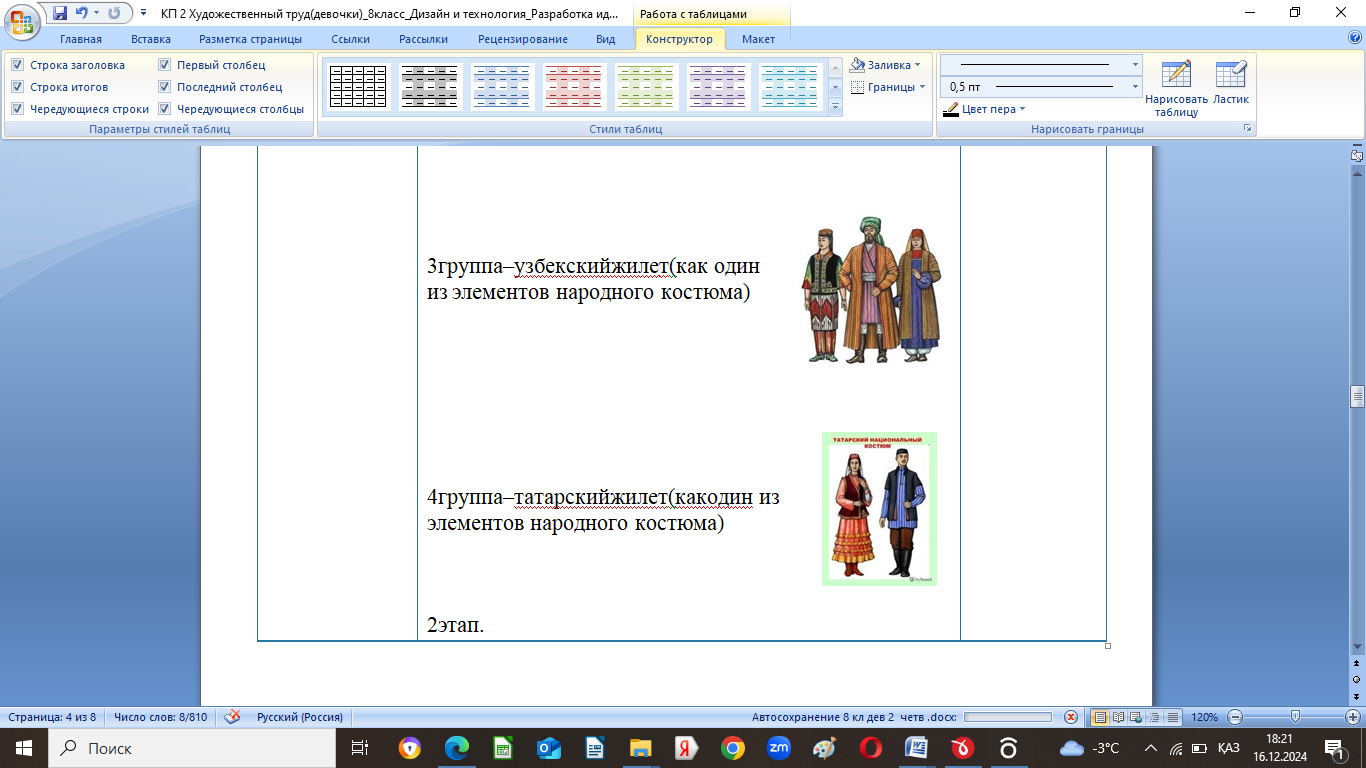Open the Вставка ribbon tab
1366x768 pixels.
pos(150,39)
